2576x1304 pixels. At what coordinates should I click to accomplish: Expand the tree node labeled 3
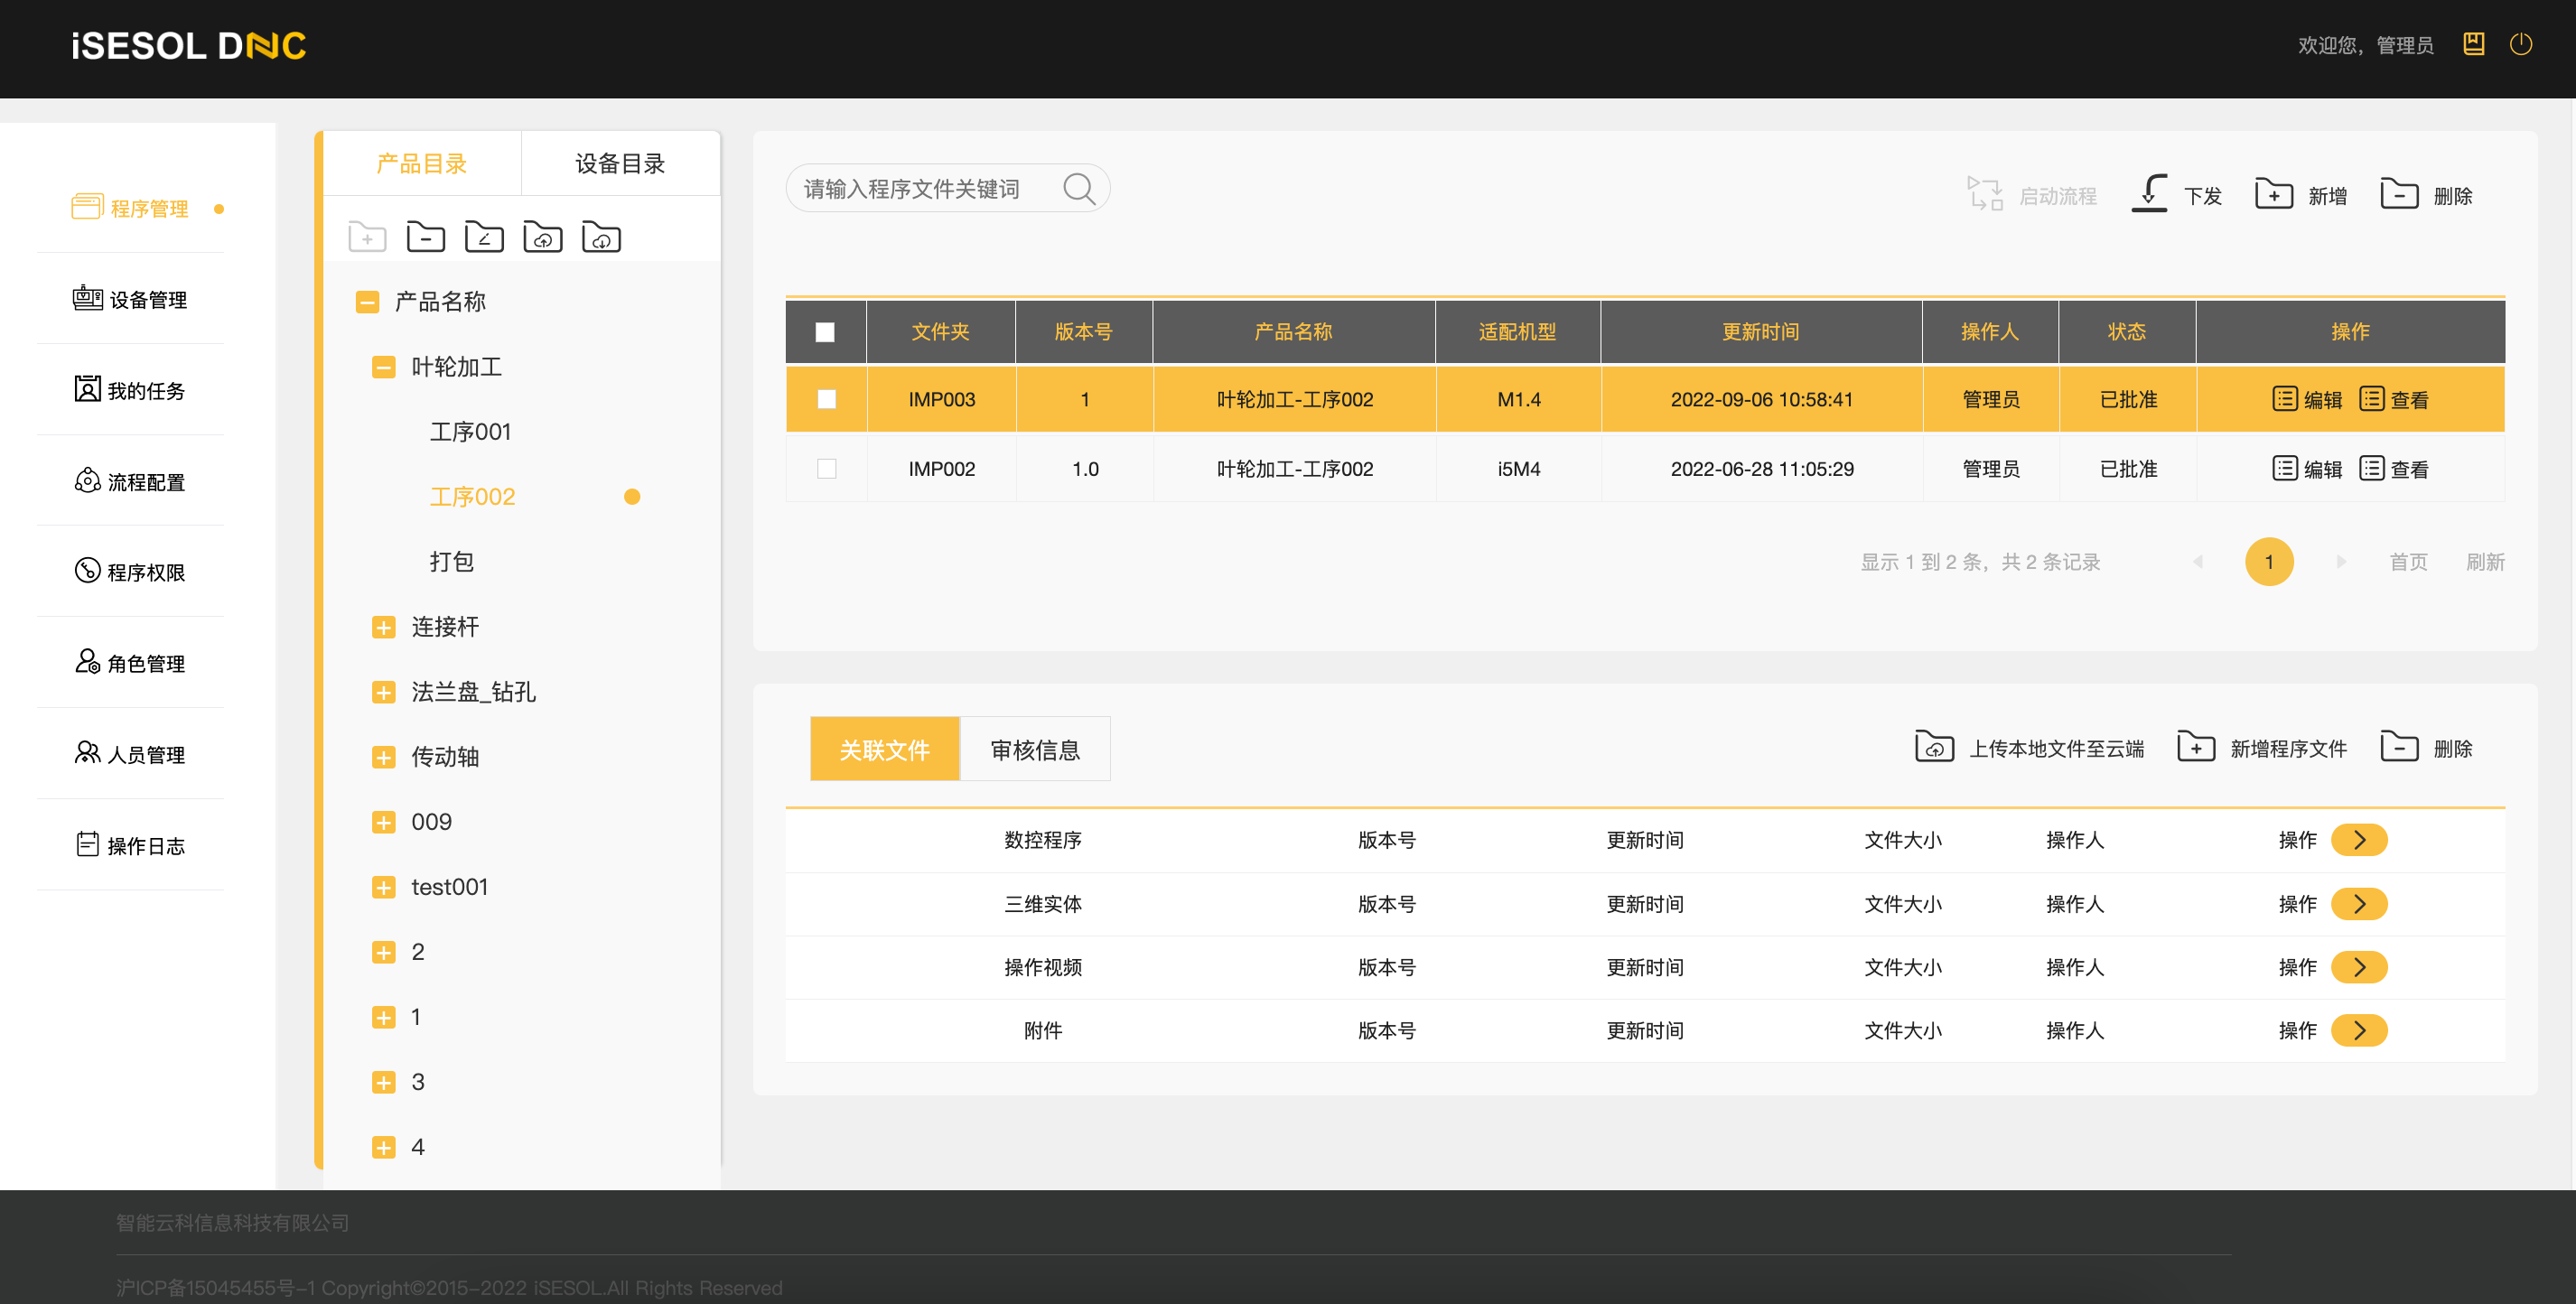tap(384, 1082)
